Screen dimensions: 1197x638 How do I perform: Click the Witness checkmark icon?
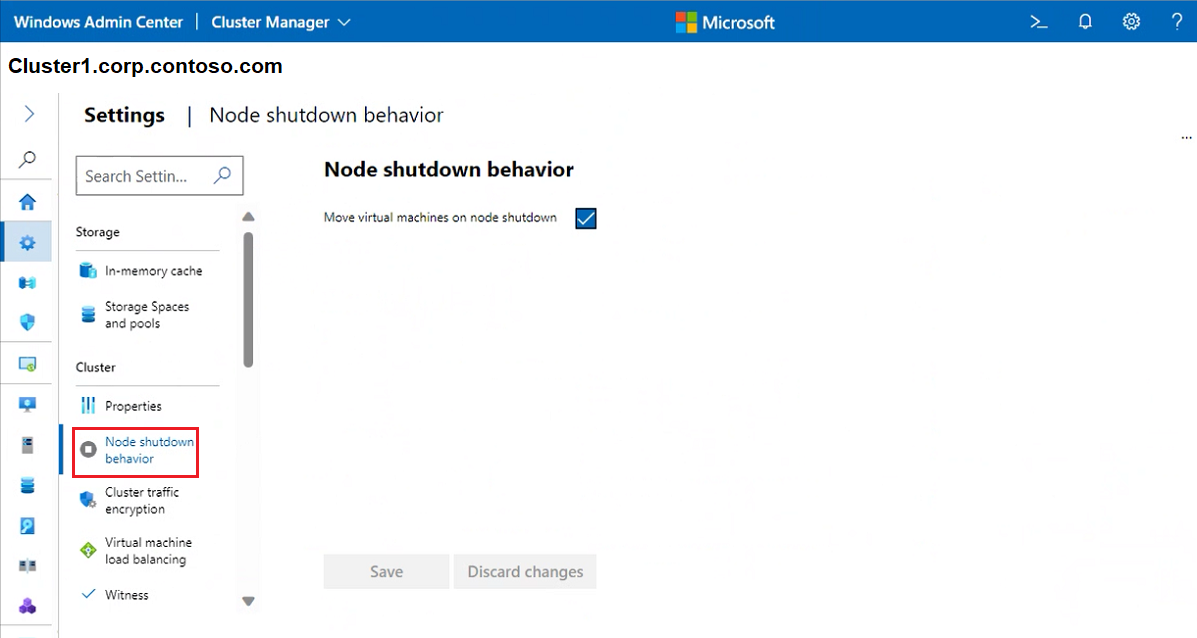click(89, 594)
